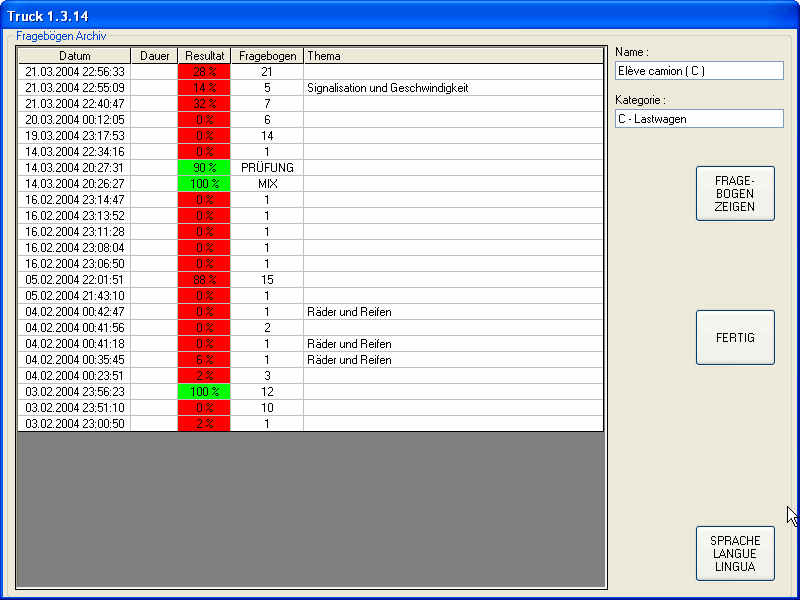Select the row dated 21.03.2004 22:56:33
The width and height of the screenshot is (800, 600).
[x=75, y=72]
